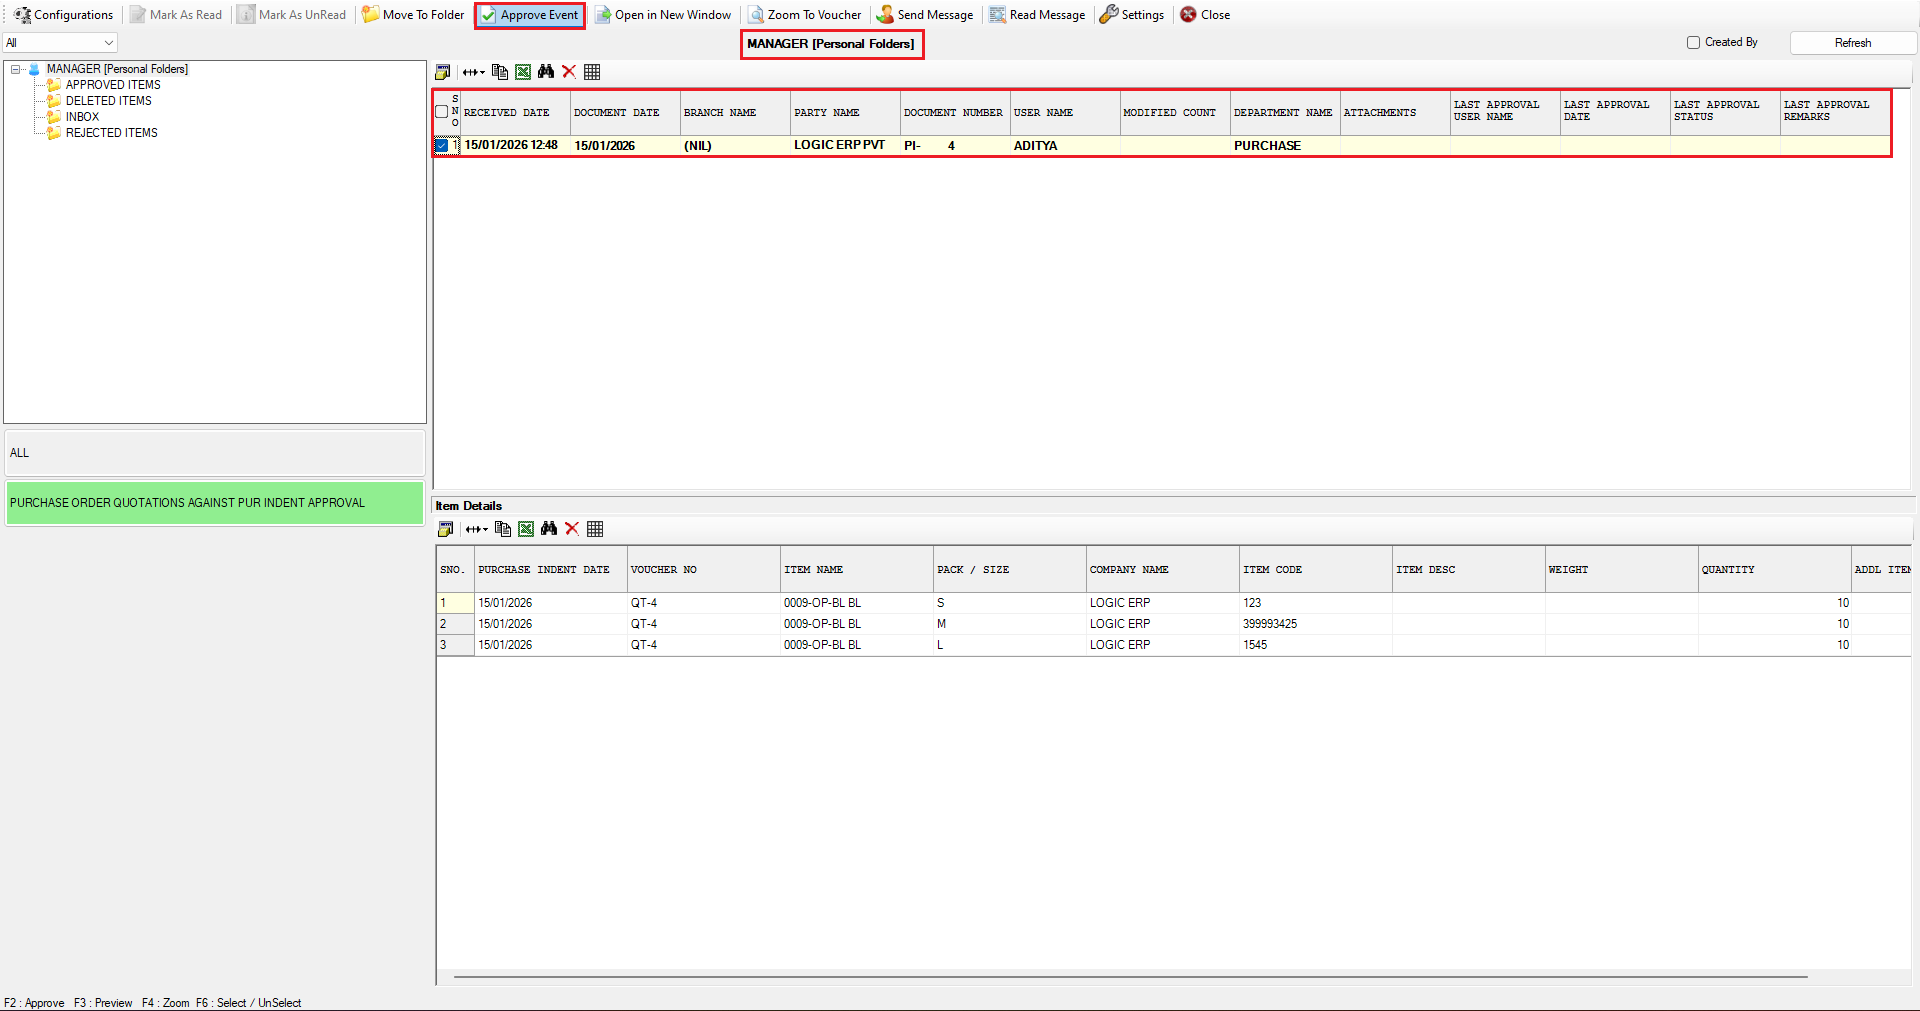Open Zoom To Voucher
Image resolution: width=1920 pixels, height=1011 pixels.
coord(805,15)
